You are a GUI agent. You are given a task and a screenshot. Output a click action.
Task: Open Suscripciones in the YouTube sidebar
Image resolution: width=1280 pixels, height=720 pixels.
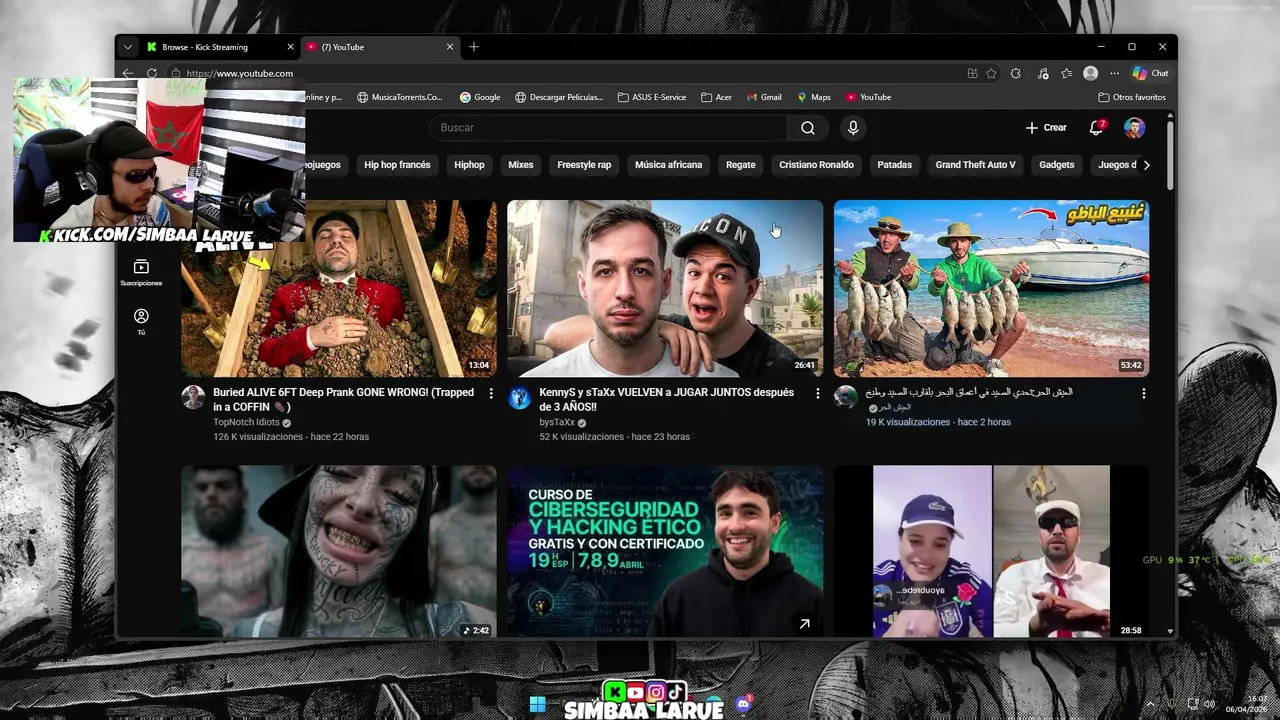point(141,273)
